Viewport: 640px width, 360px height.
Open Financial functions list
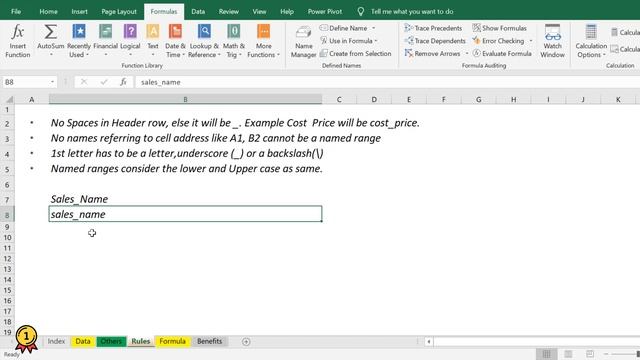tap(105, 41)
